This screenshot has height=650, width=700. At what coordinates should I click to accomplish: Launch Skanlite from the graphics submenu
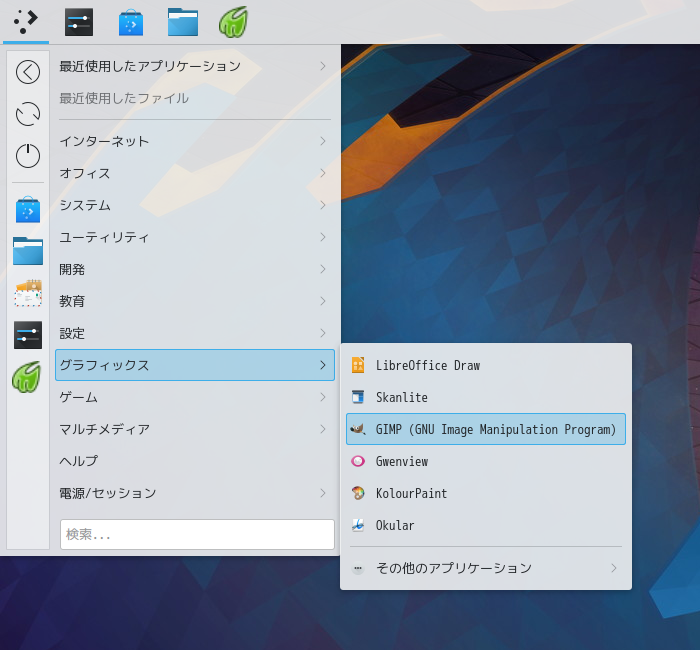(486, 397)
